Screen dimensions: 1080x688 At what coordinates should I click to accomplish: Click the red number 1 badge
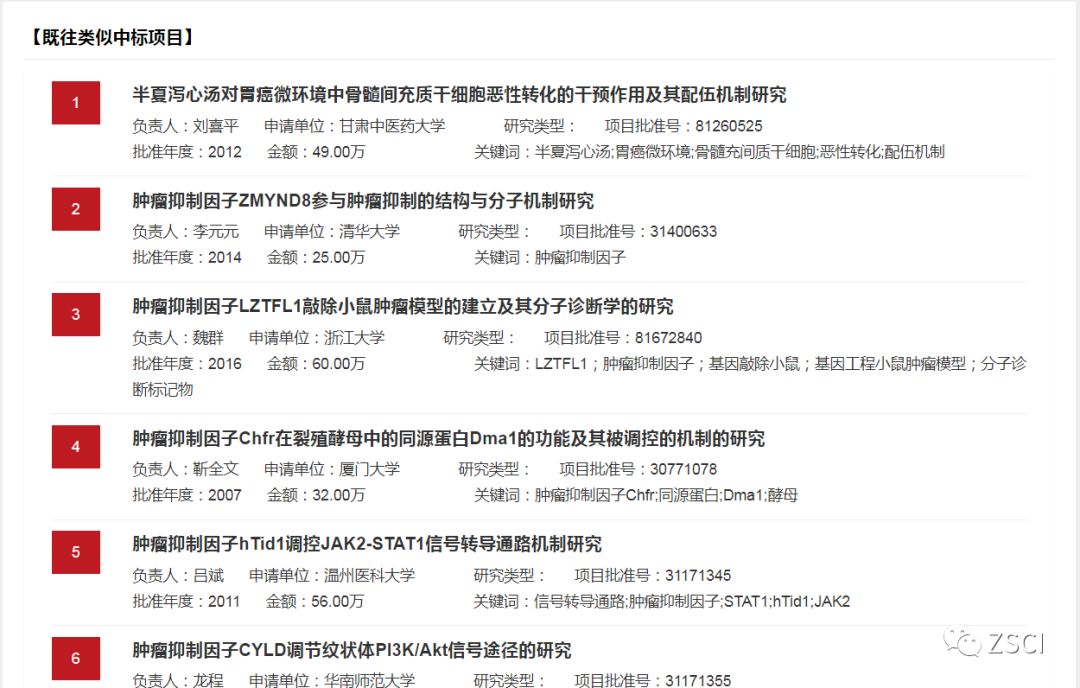(76, 103)
